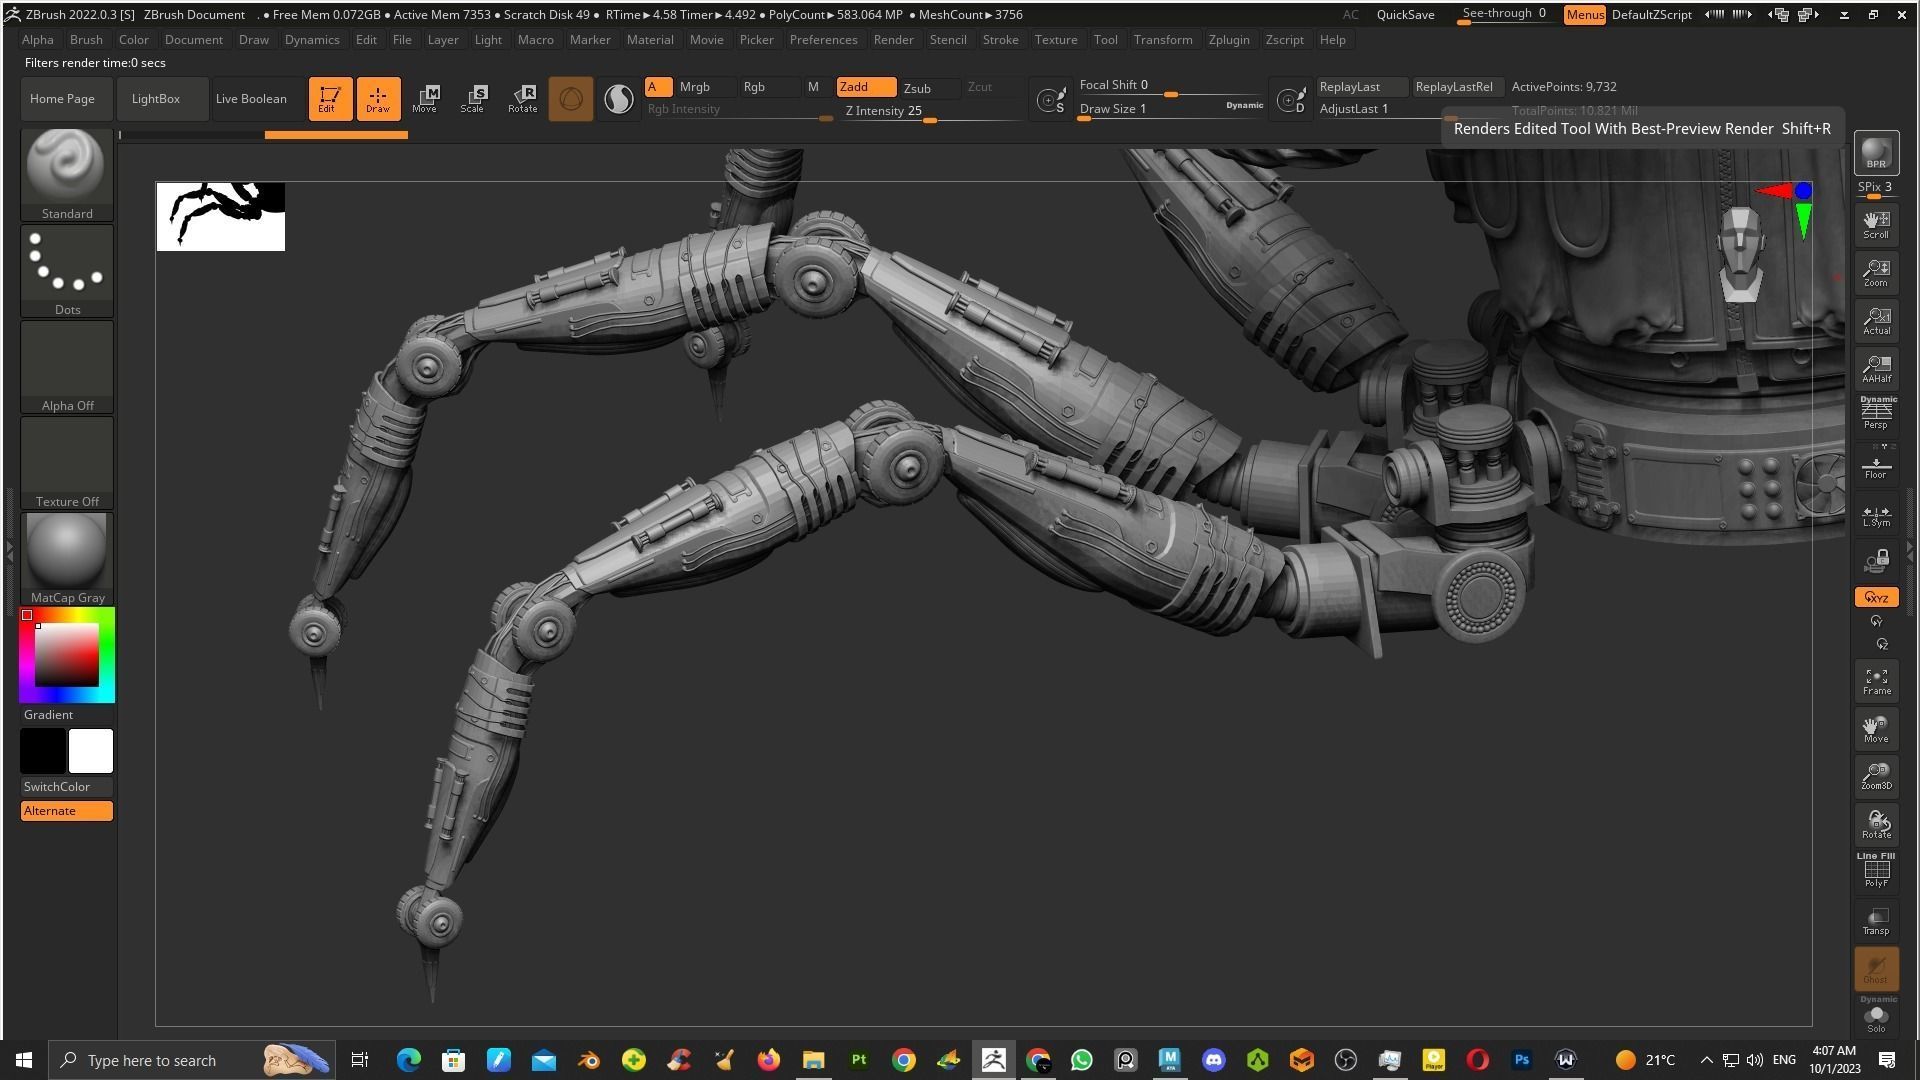
Task: Activate Edit mode button
Action: tap(330, 98)
